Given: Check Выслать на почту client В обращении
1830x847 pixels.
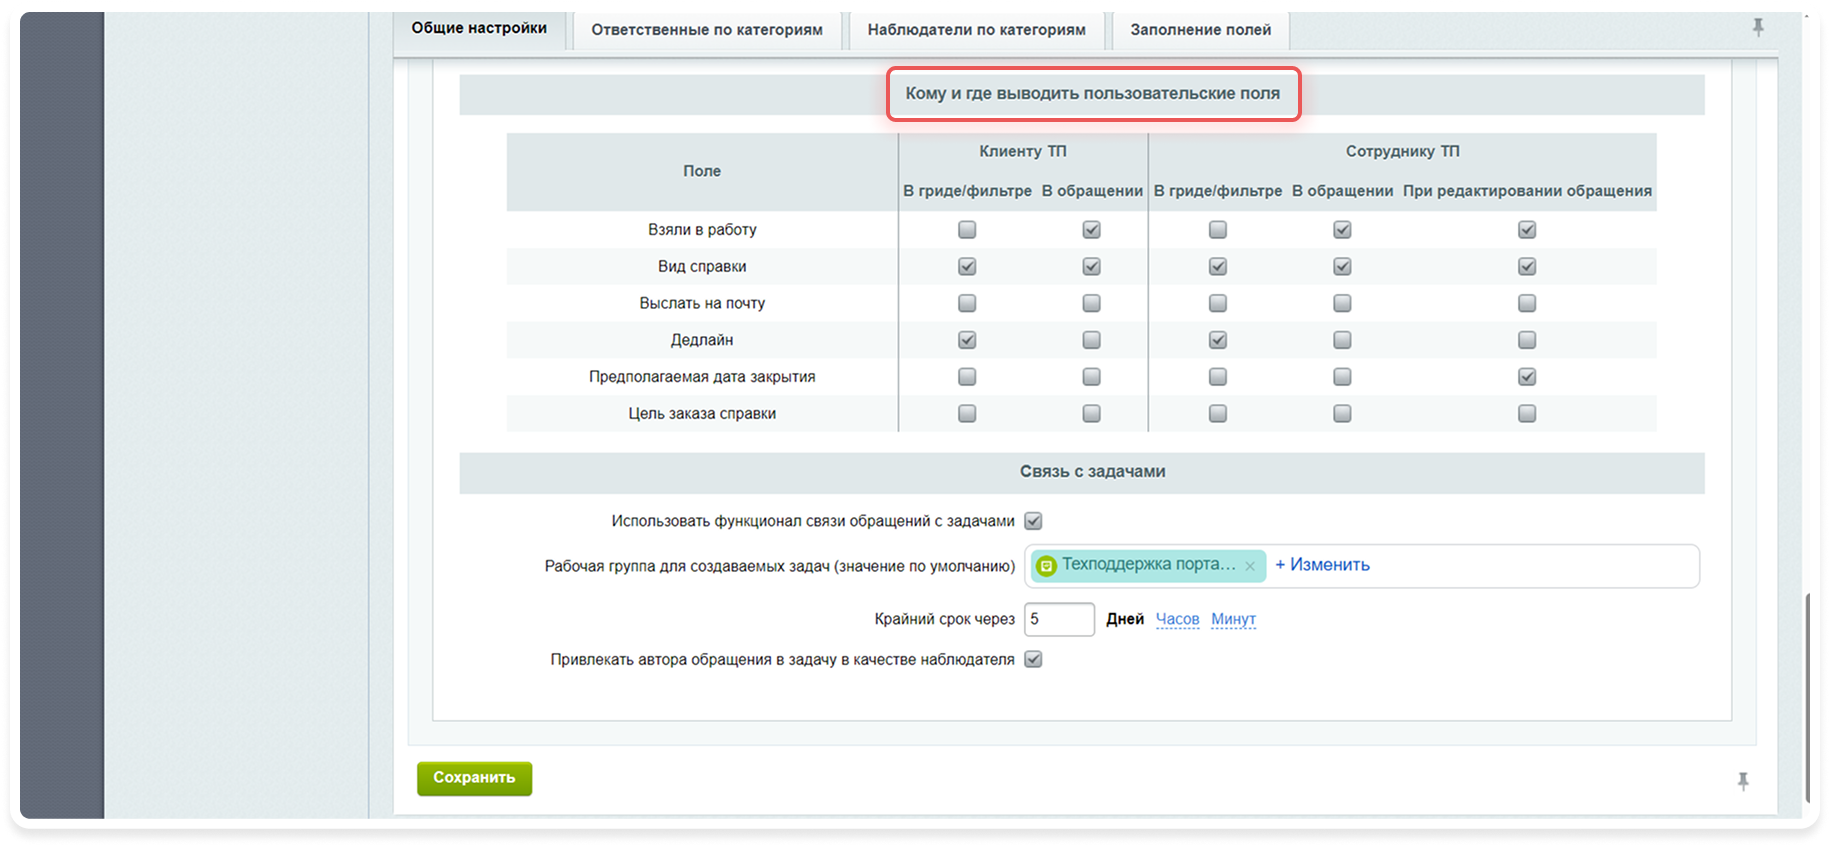Looking at the screenshot, I should tap(1091, 303).
